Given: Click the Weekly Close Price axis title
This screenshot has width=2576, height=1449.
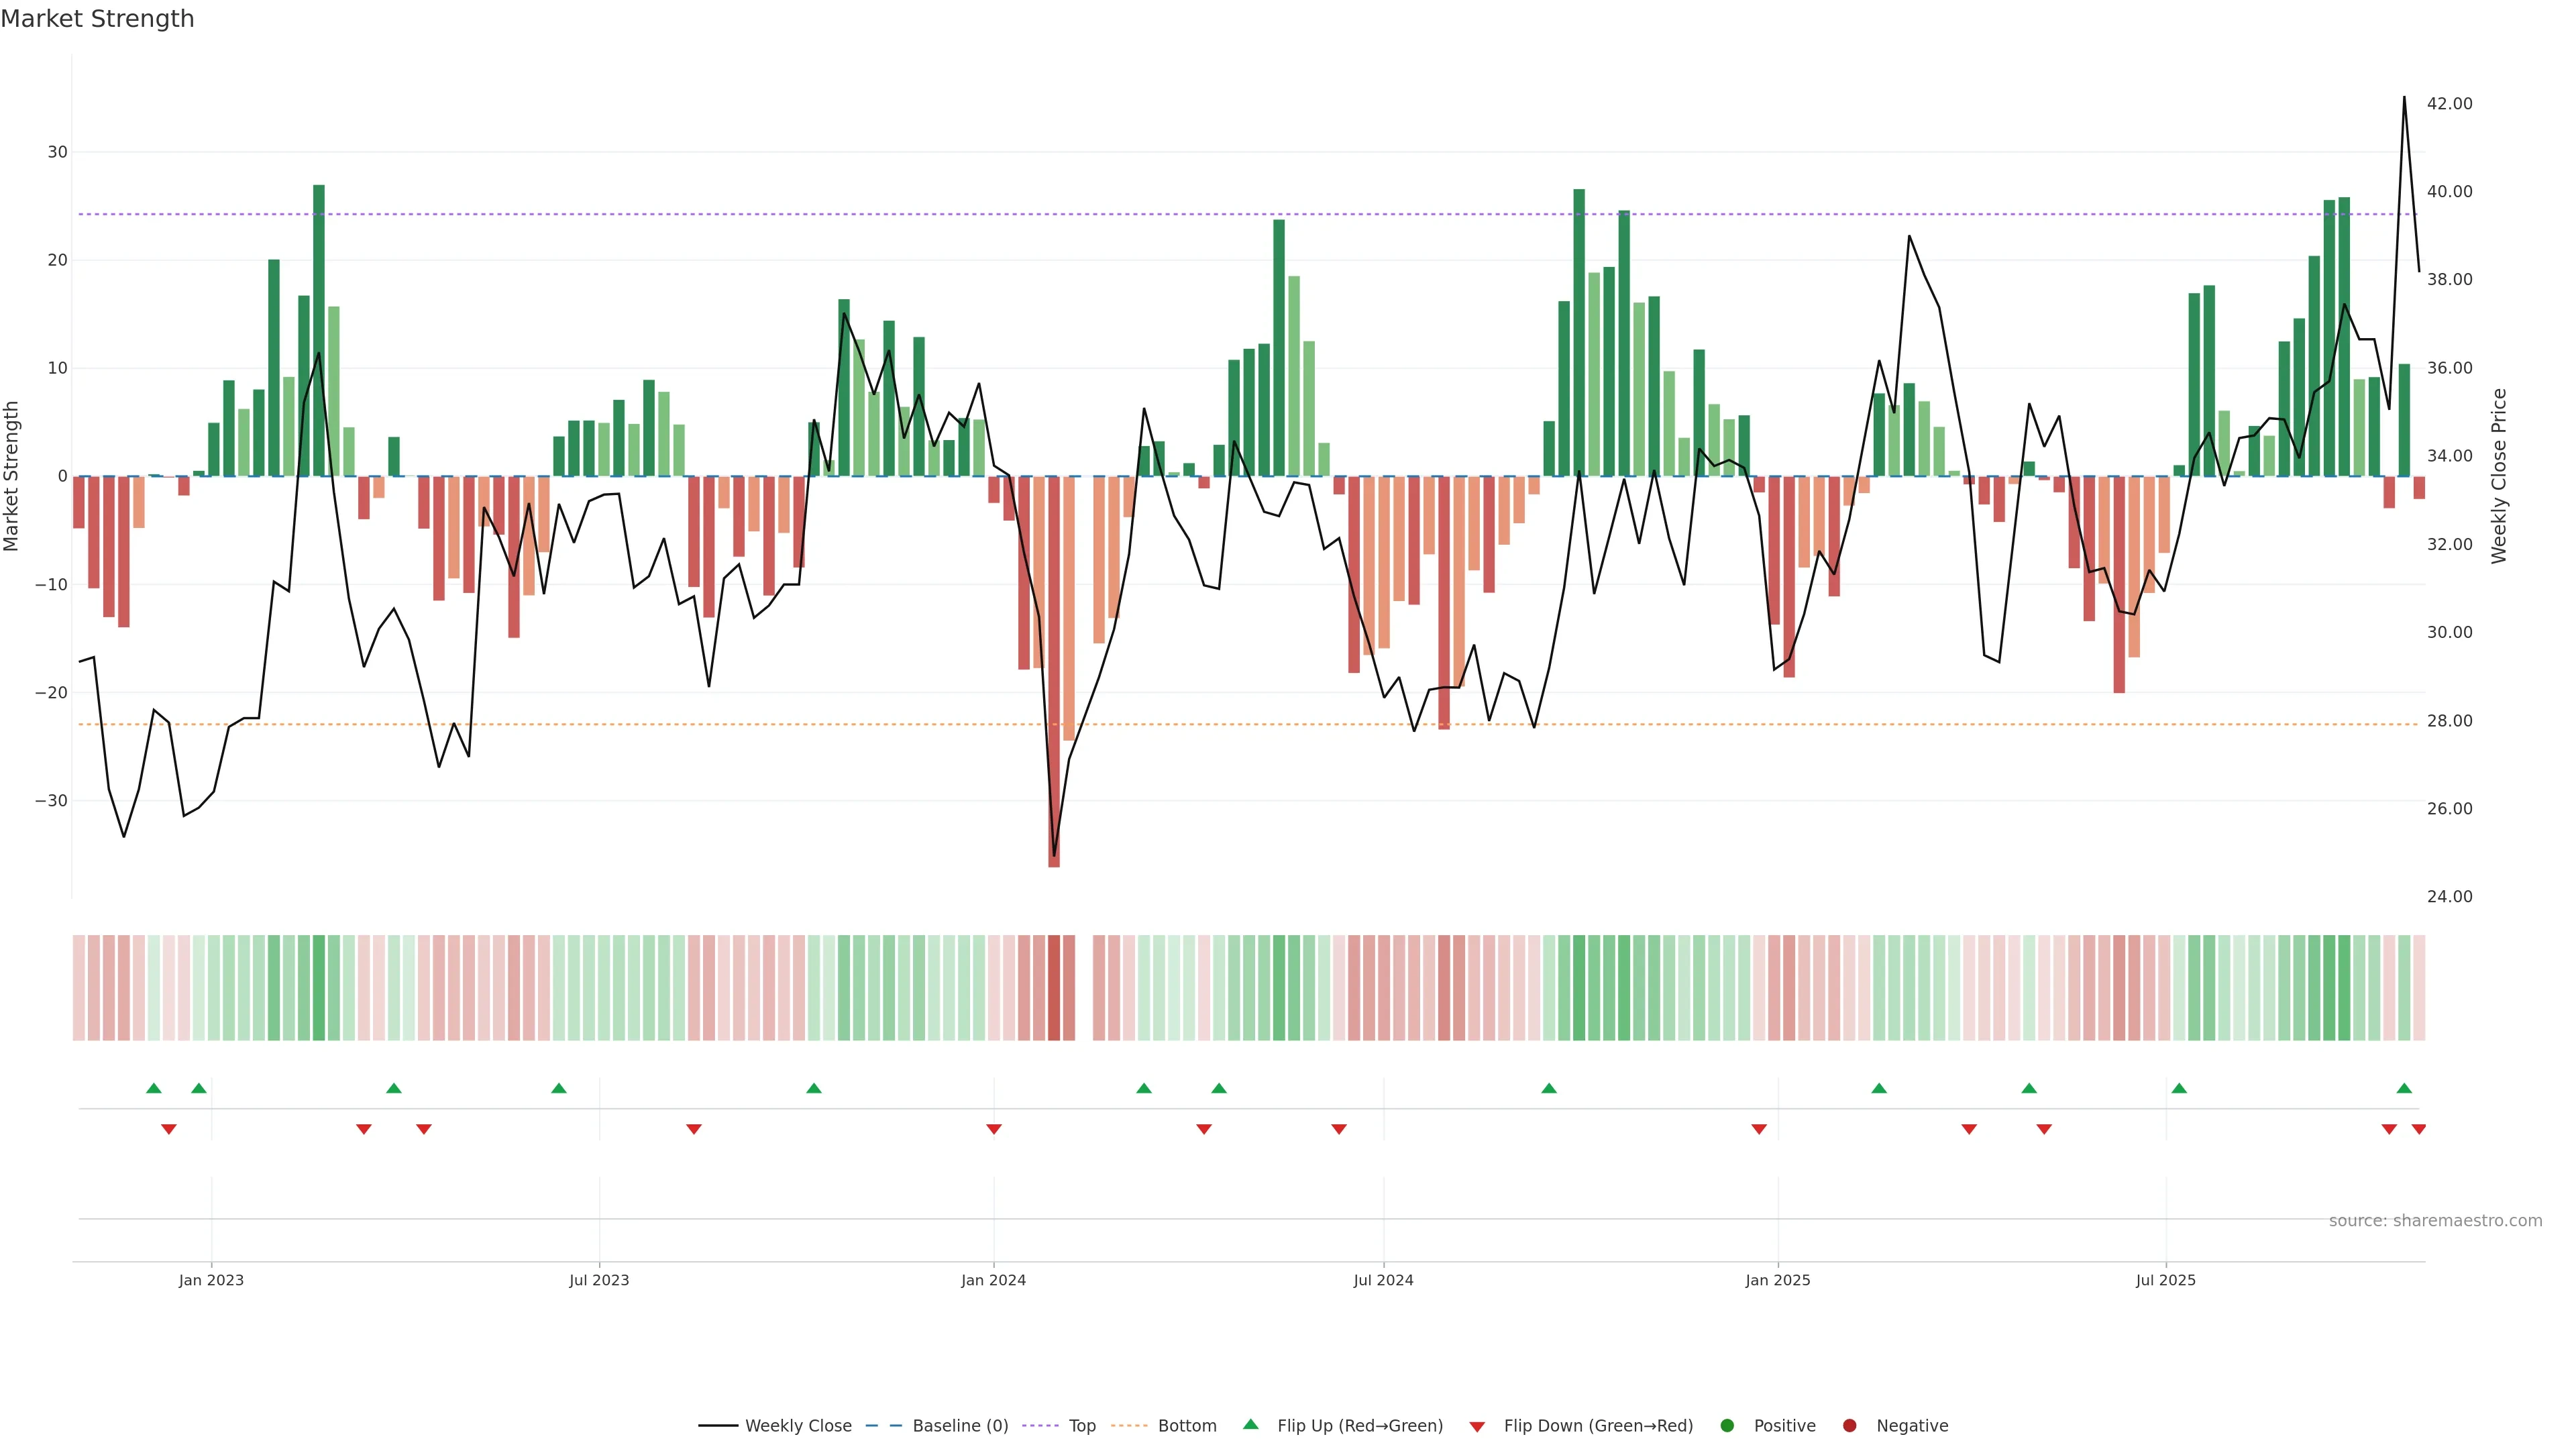Looking at the screenshot, I should click(2499, 476).
